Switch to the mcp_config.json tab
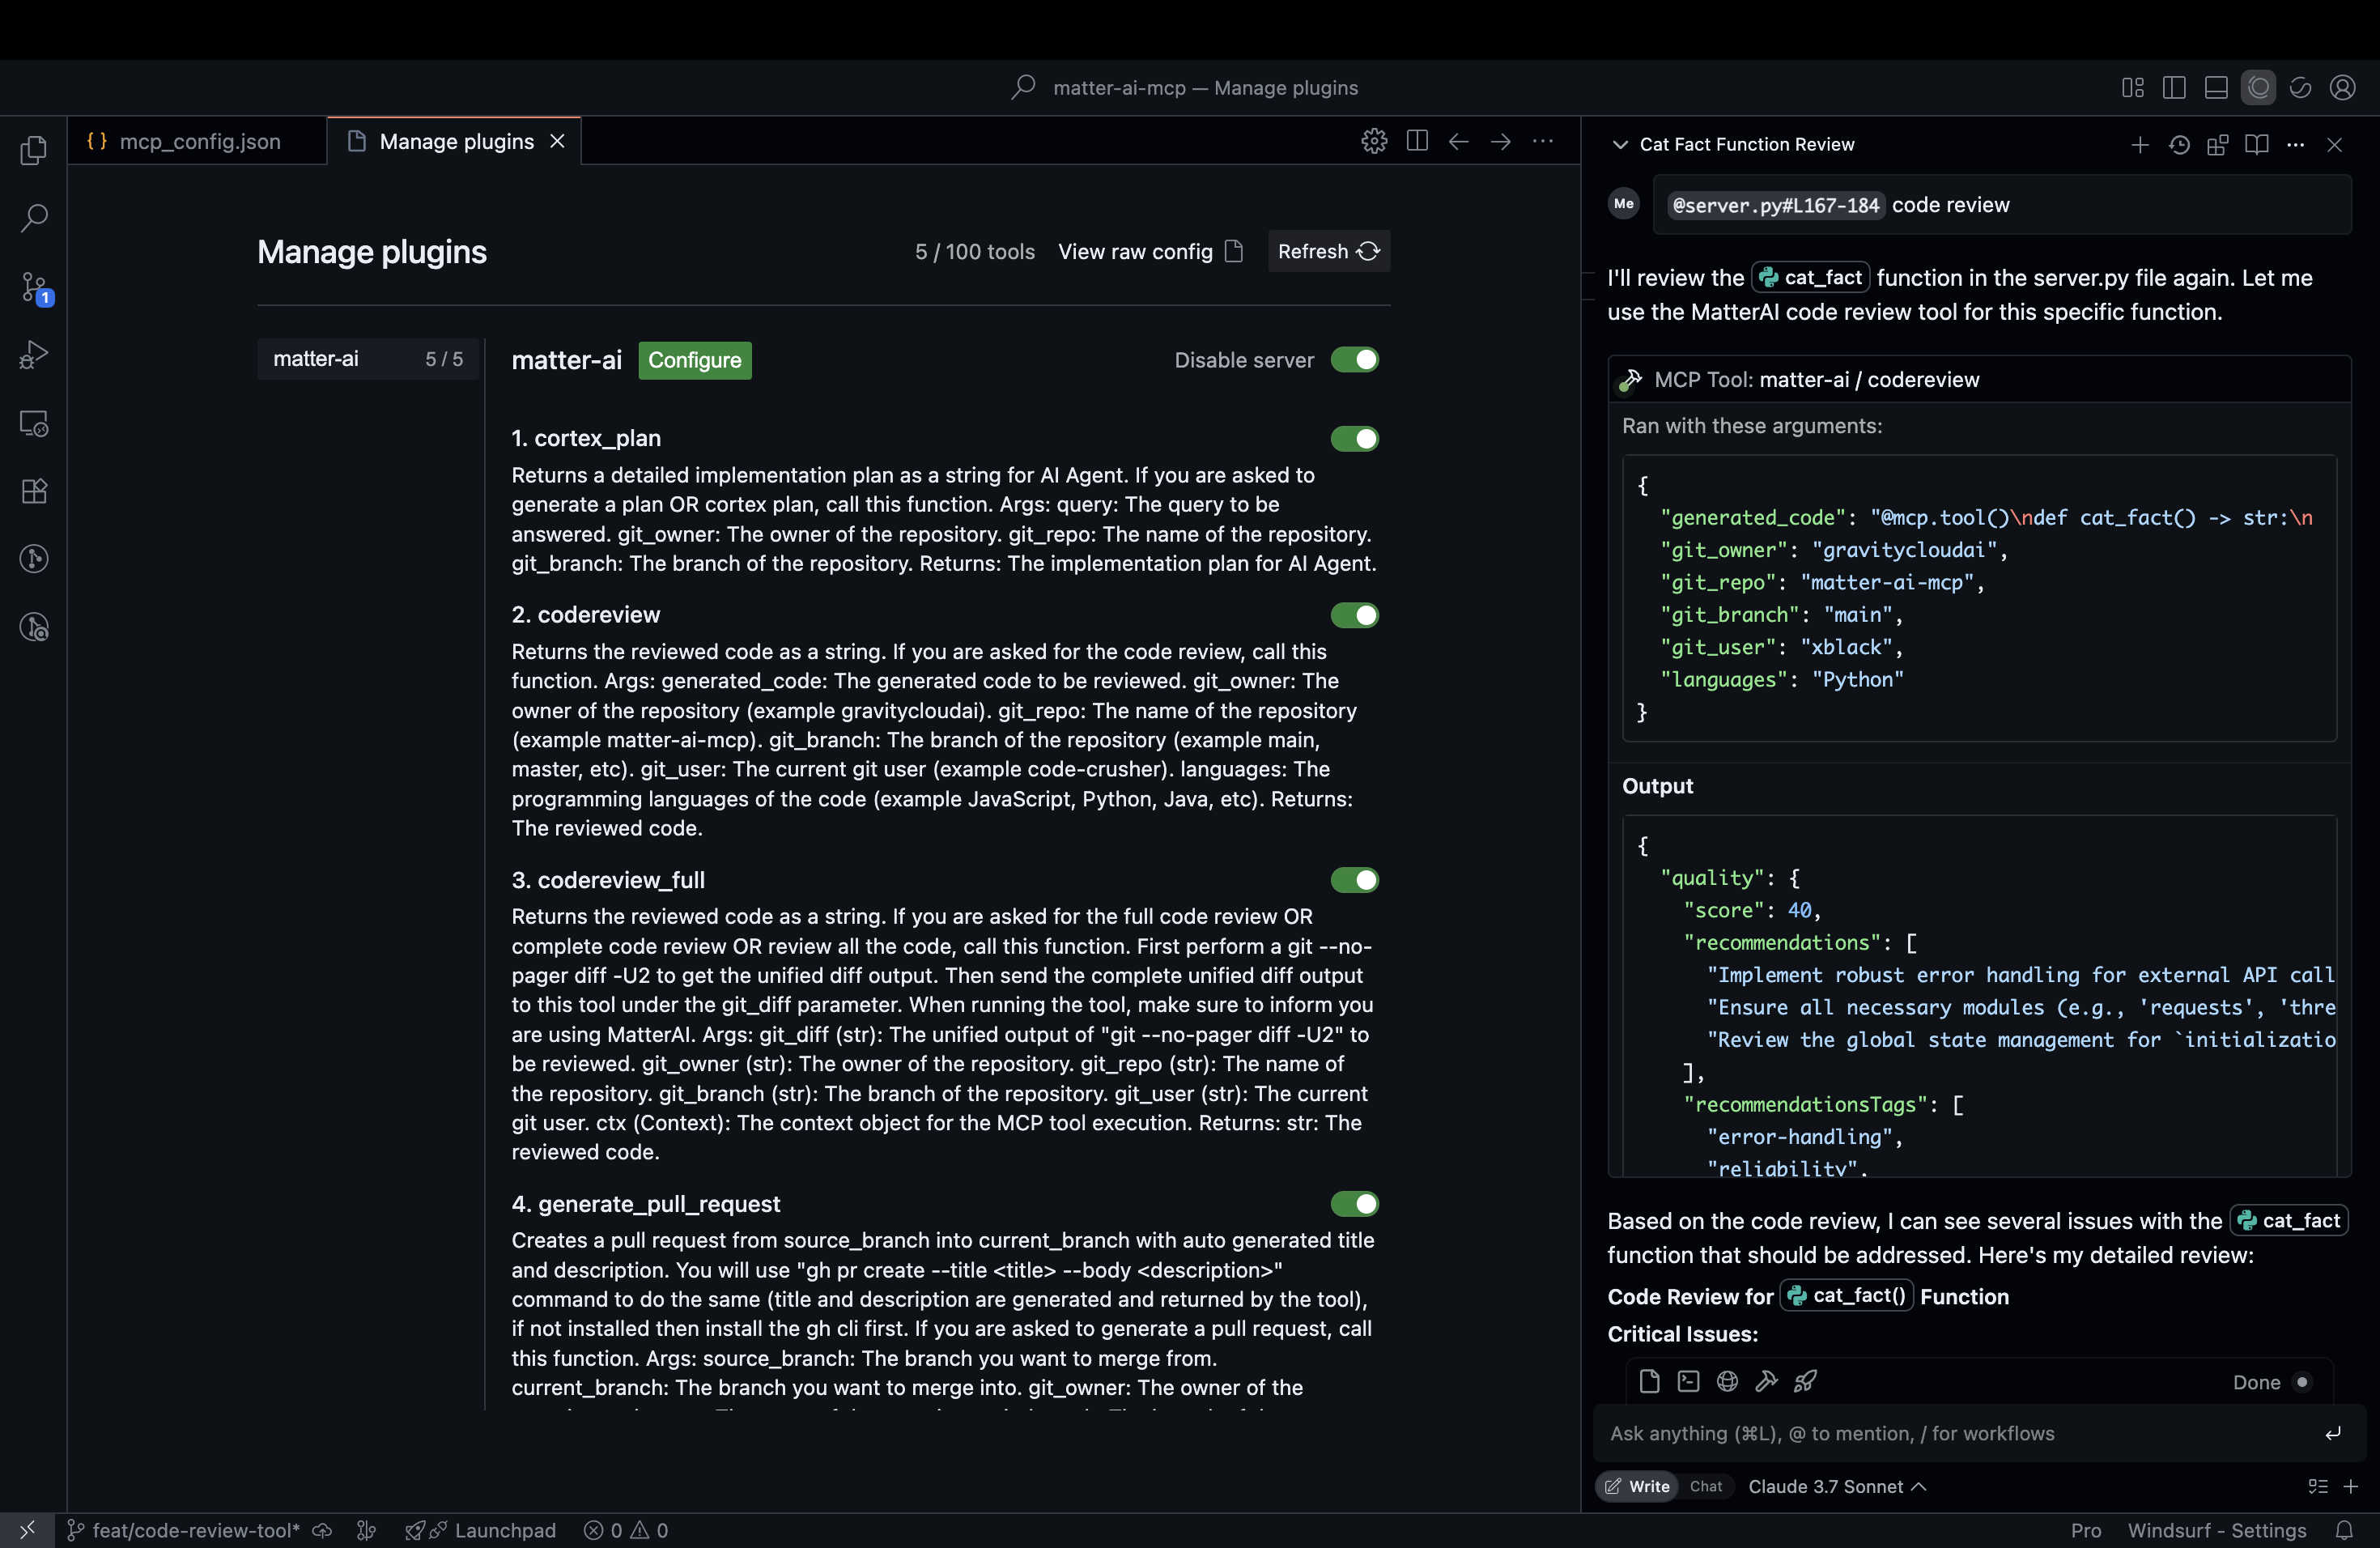Image resolution: width=2380 pixels, height=1548 pixels. (198, 141)
